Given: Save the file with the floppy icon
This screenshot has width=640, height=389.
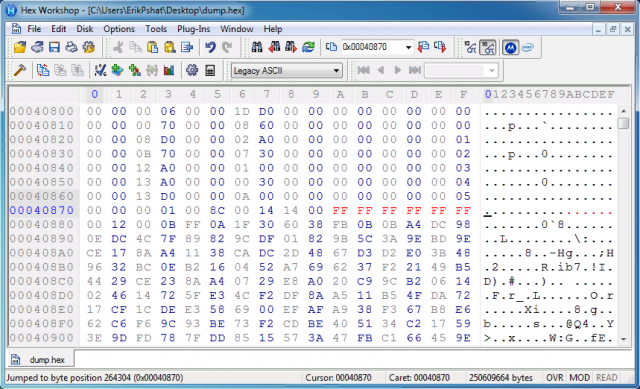Looking at the screenshot, I should [x=54, y=47].
